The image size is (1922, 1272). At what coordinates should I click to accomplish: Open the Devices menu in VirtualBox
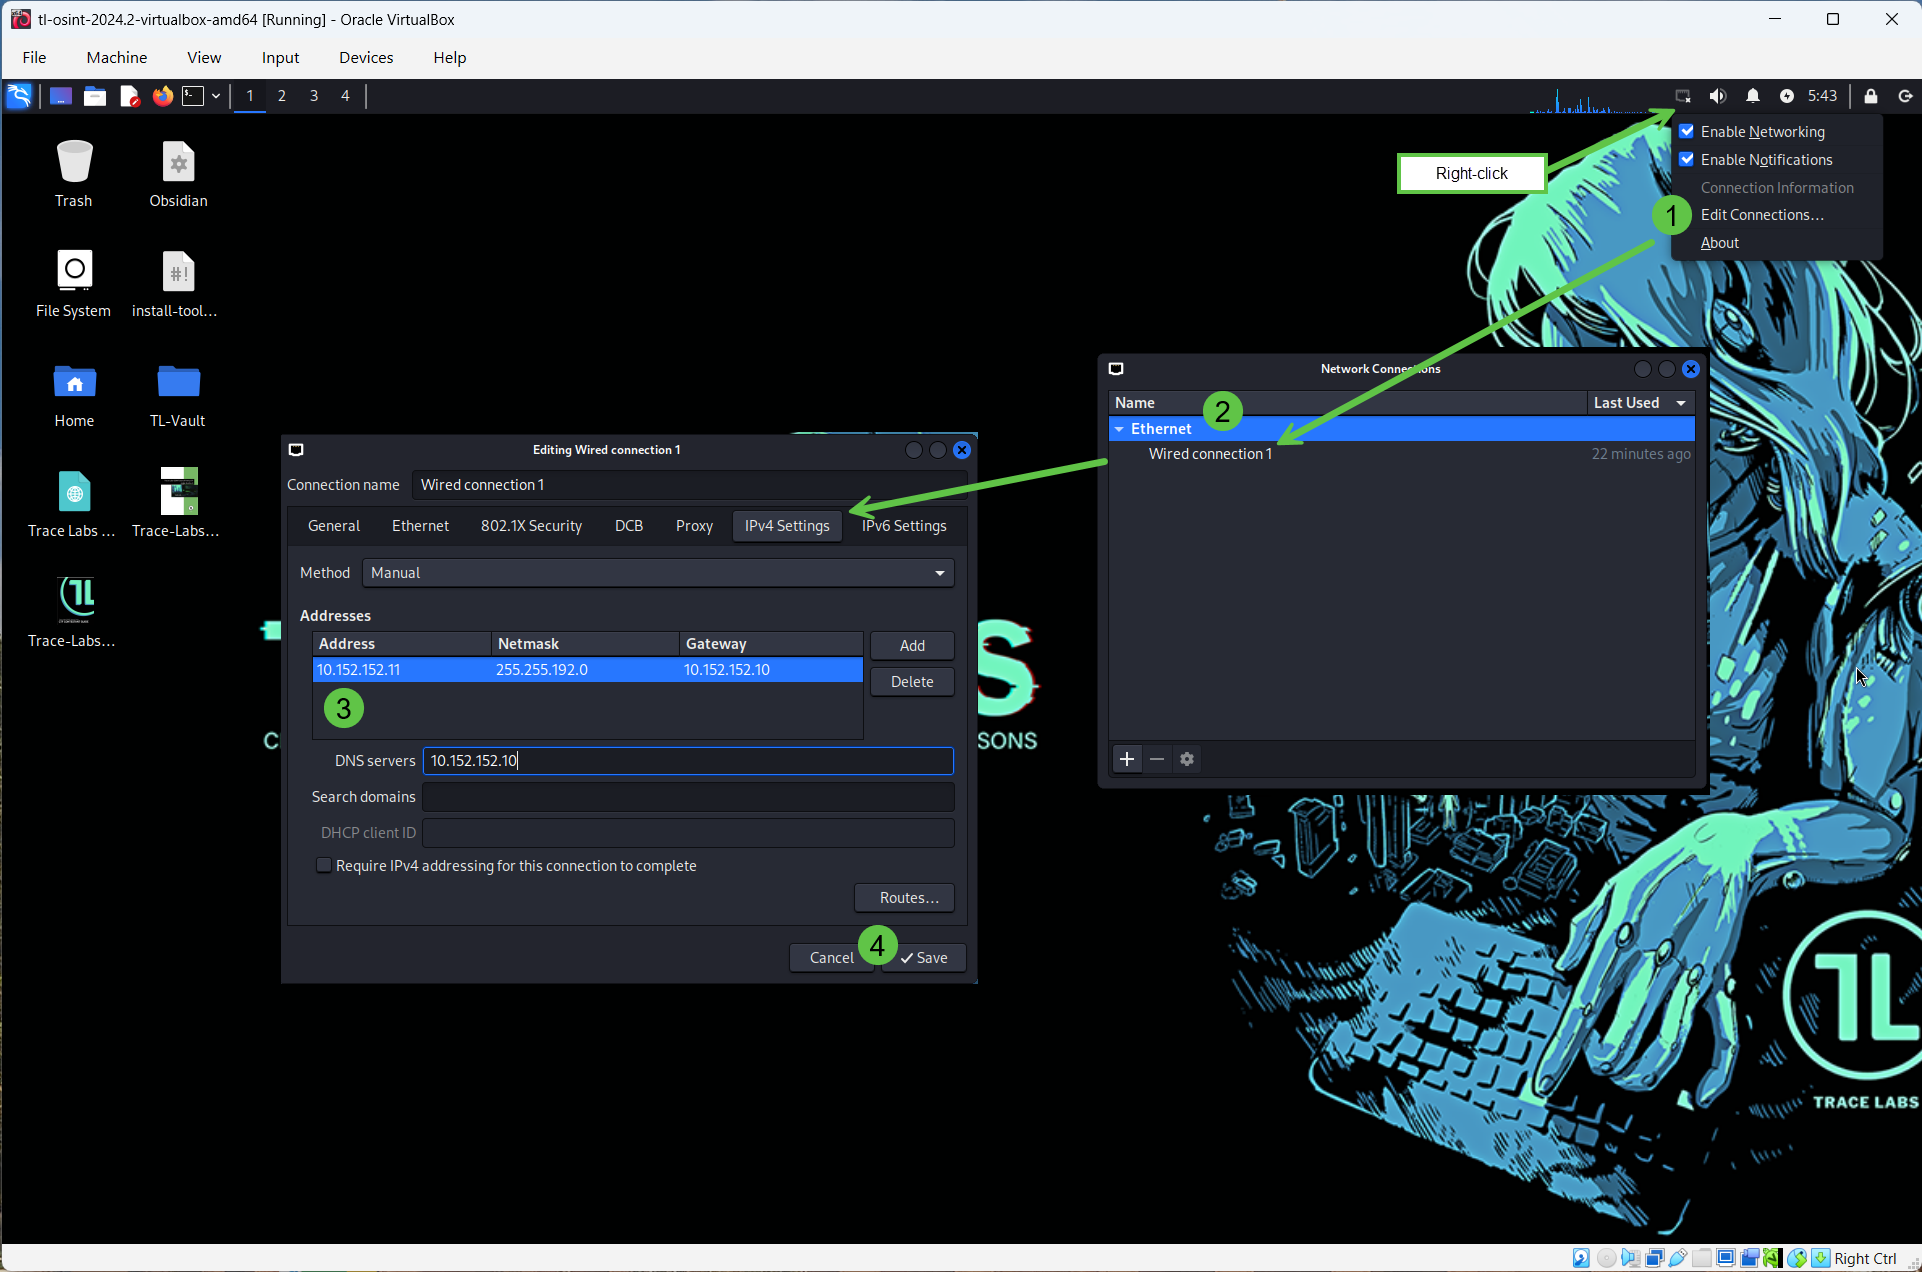[365, 57]
